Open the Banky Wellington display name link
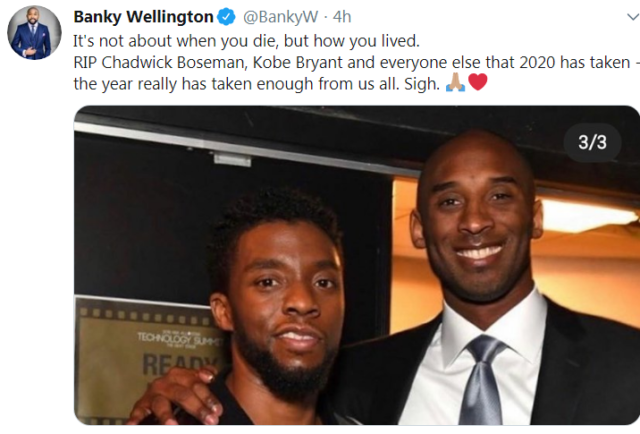640x434 pixels. pyautogui.click(x=143, y=17)
